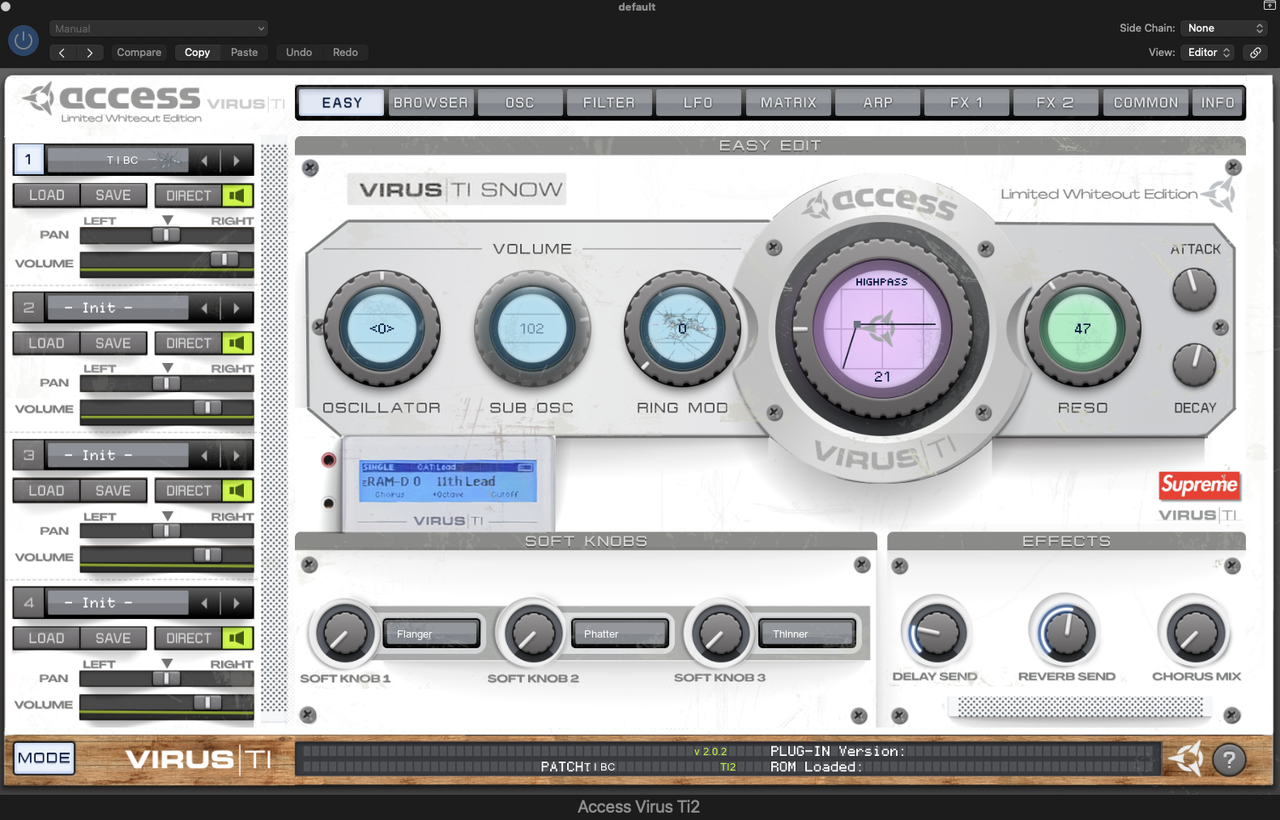The height and width of the screenshot is (820, 1280).
Task: Click the Redo button
Action: [345, 52]
